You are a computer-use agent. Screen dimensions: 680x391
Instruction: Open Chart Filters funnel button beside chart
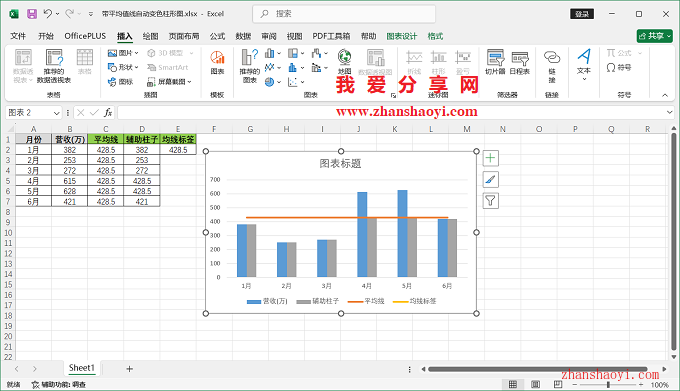coord(490,200)
